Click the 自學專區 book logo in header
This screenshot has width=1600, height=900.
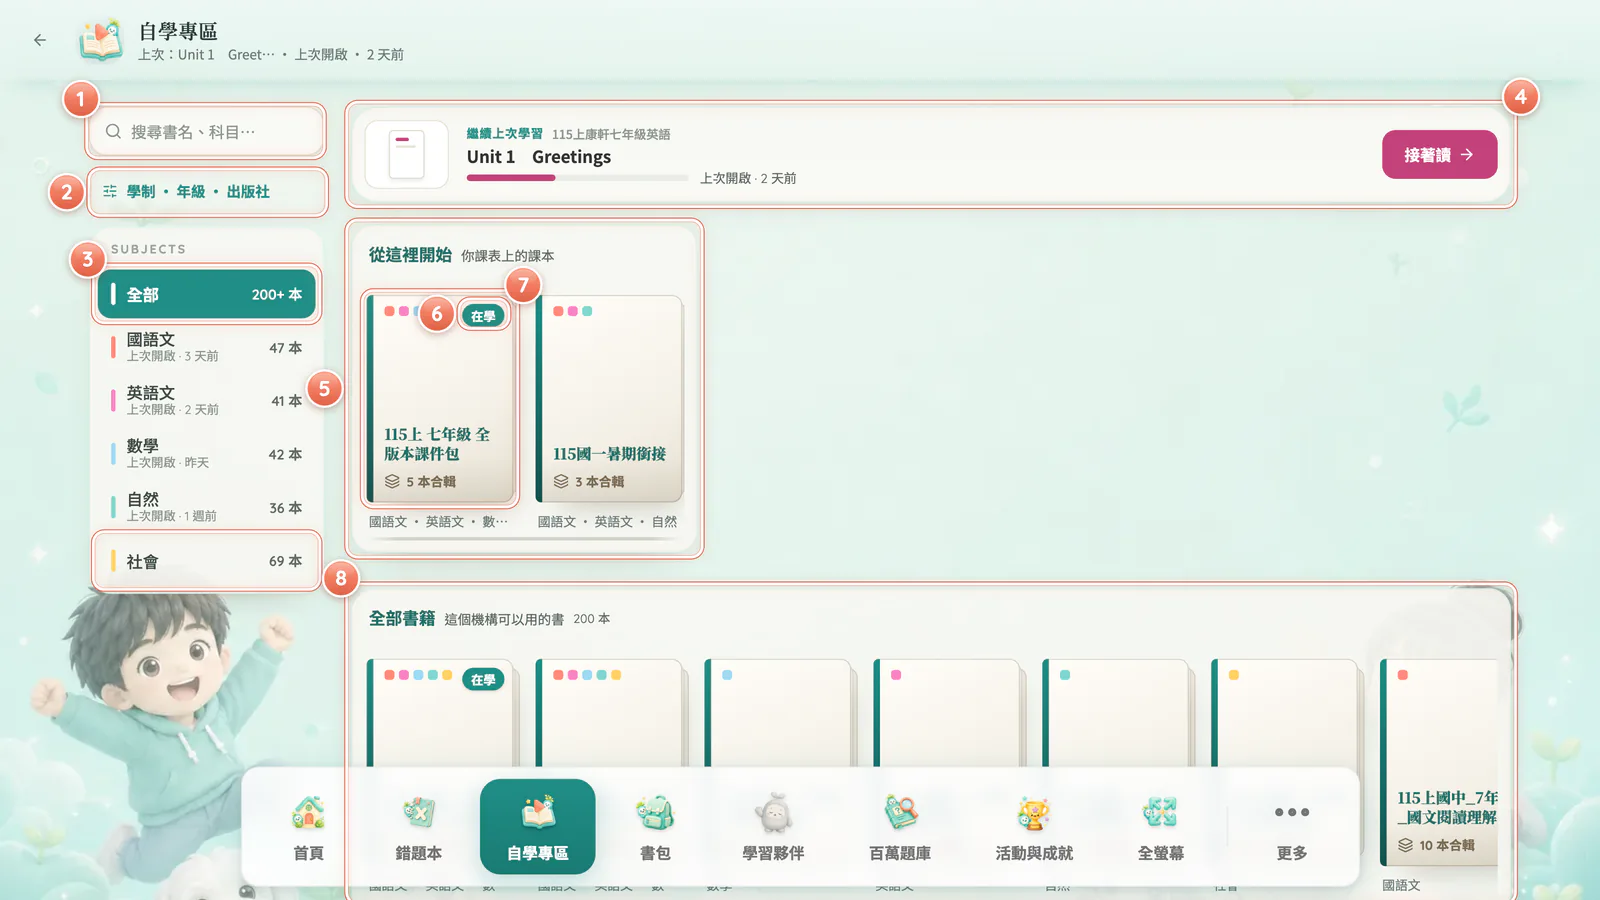coord(101,41)
